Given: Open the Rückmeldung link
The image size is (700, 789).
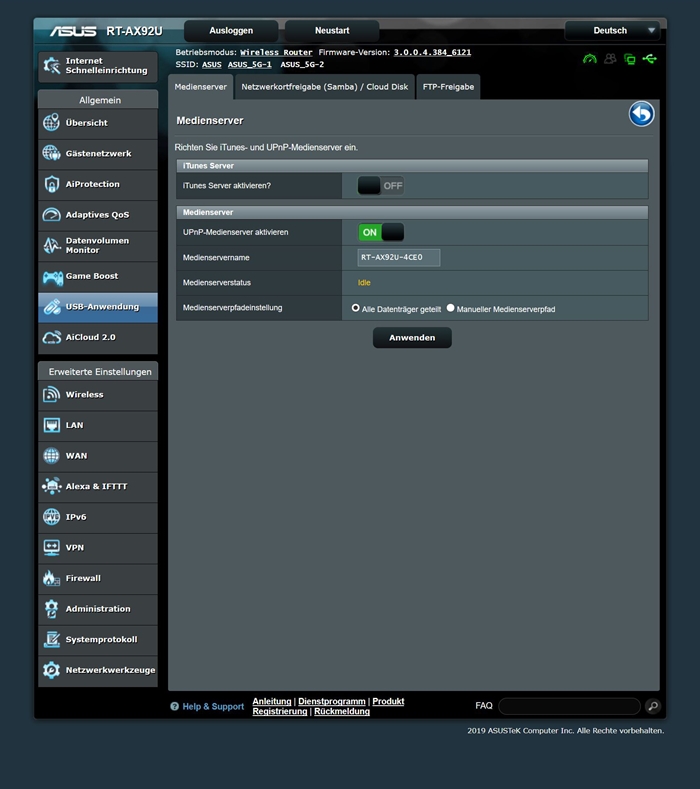Looking at the screenshot, I should tap(342, 711).
